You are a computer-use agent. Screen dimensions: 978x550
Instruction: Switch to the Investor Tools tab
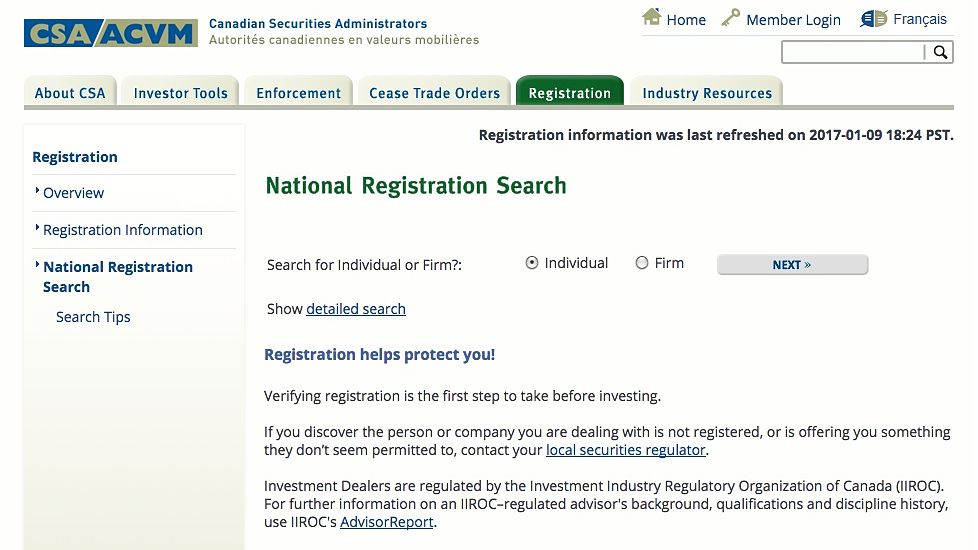[180, 93]
